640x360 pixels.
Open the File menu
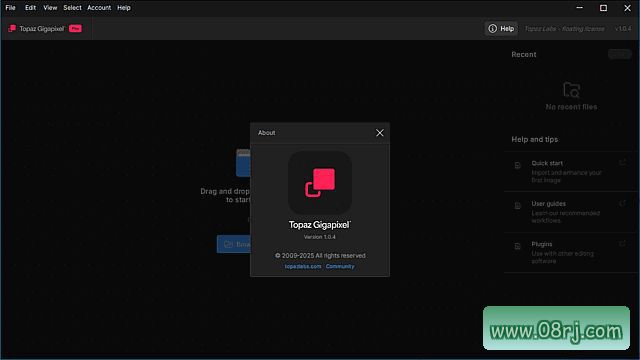tap(10, 8)
